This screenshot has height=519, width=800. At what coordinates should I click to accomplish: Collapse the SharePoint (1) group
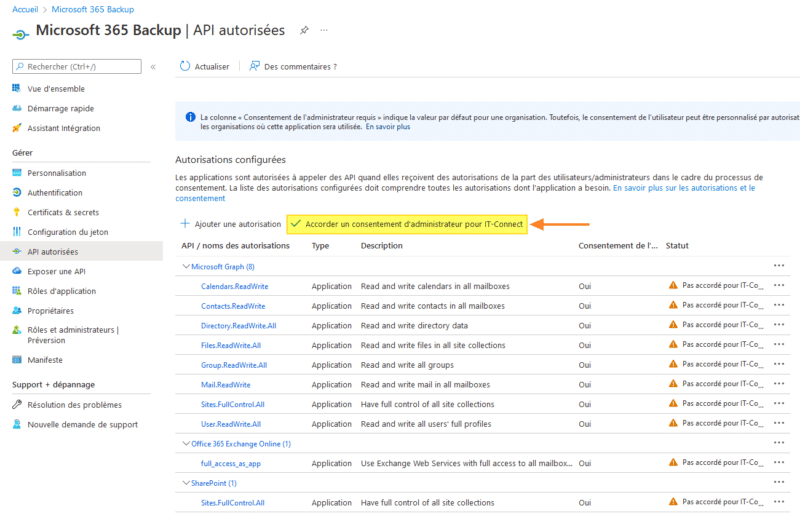click(x=186, y=483)
